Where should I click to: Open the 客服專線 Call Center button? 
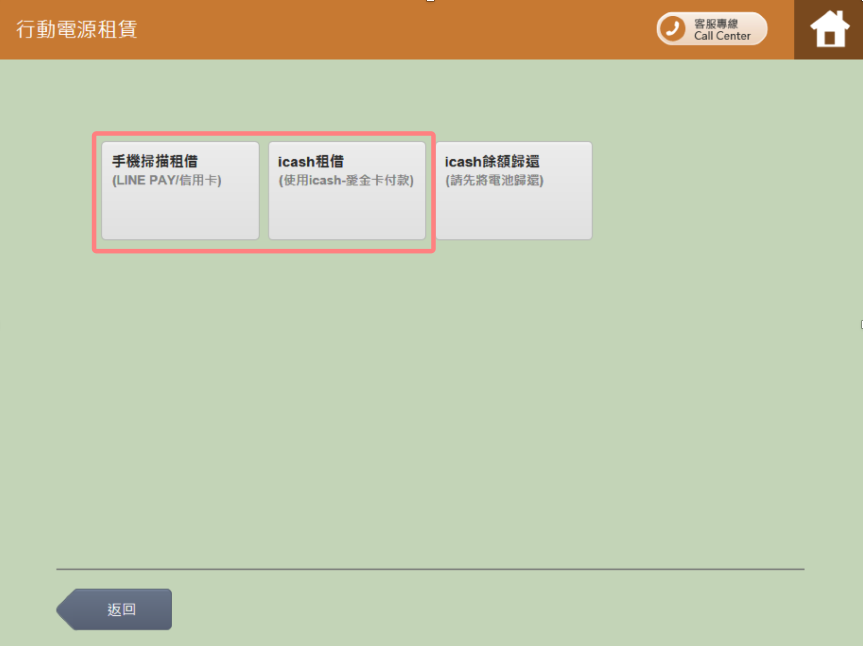[712, 29]
